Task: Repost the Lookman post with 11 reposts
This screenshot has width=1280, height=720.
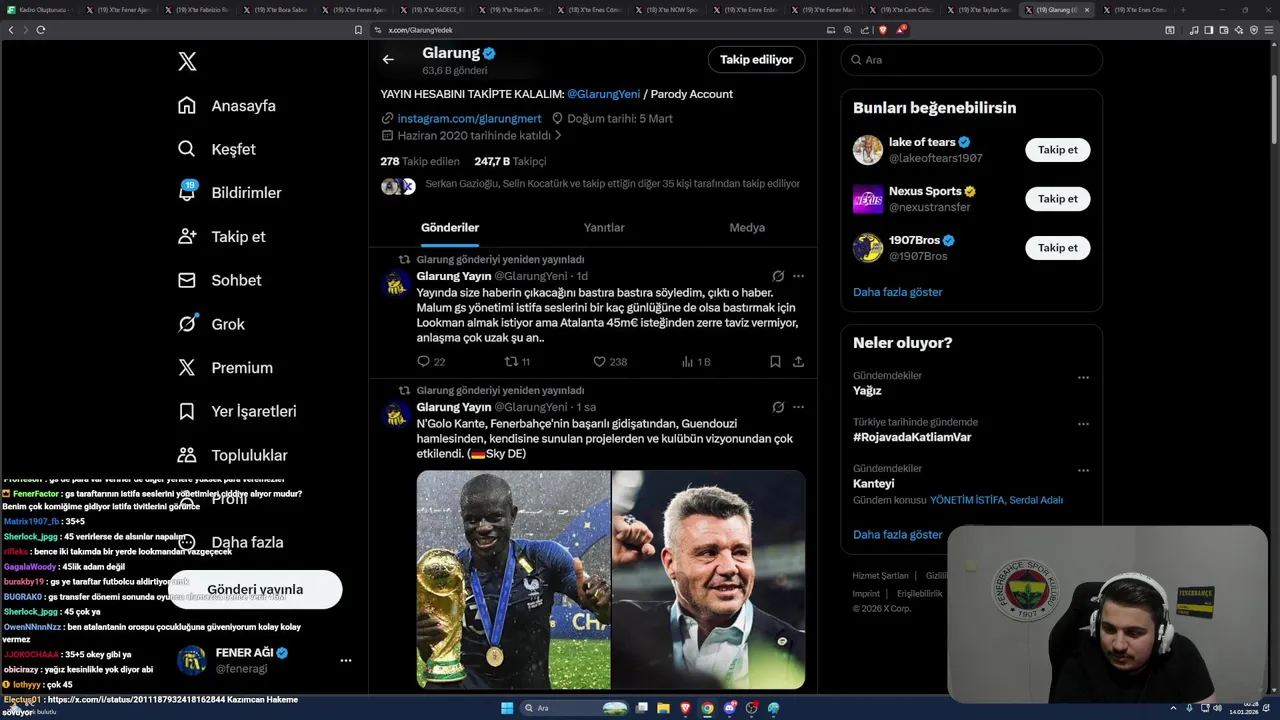Action: pyautogui.click(x=517, y=362)
